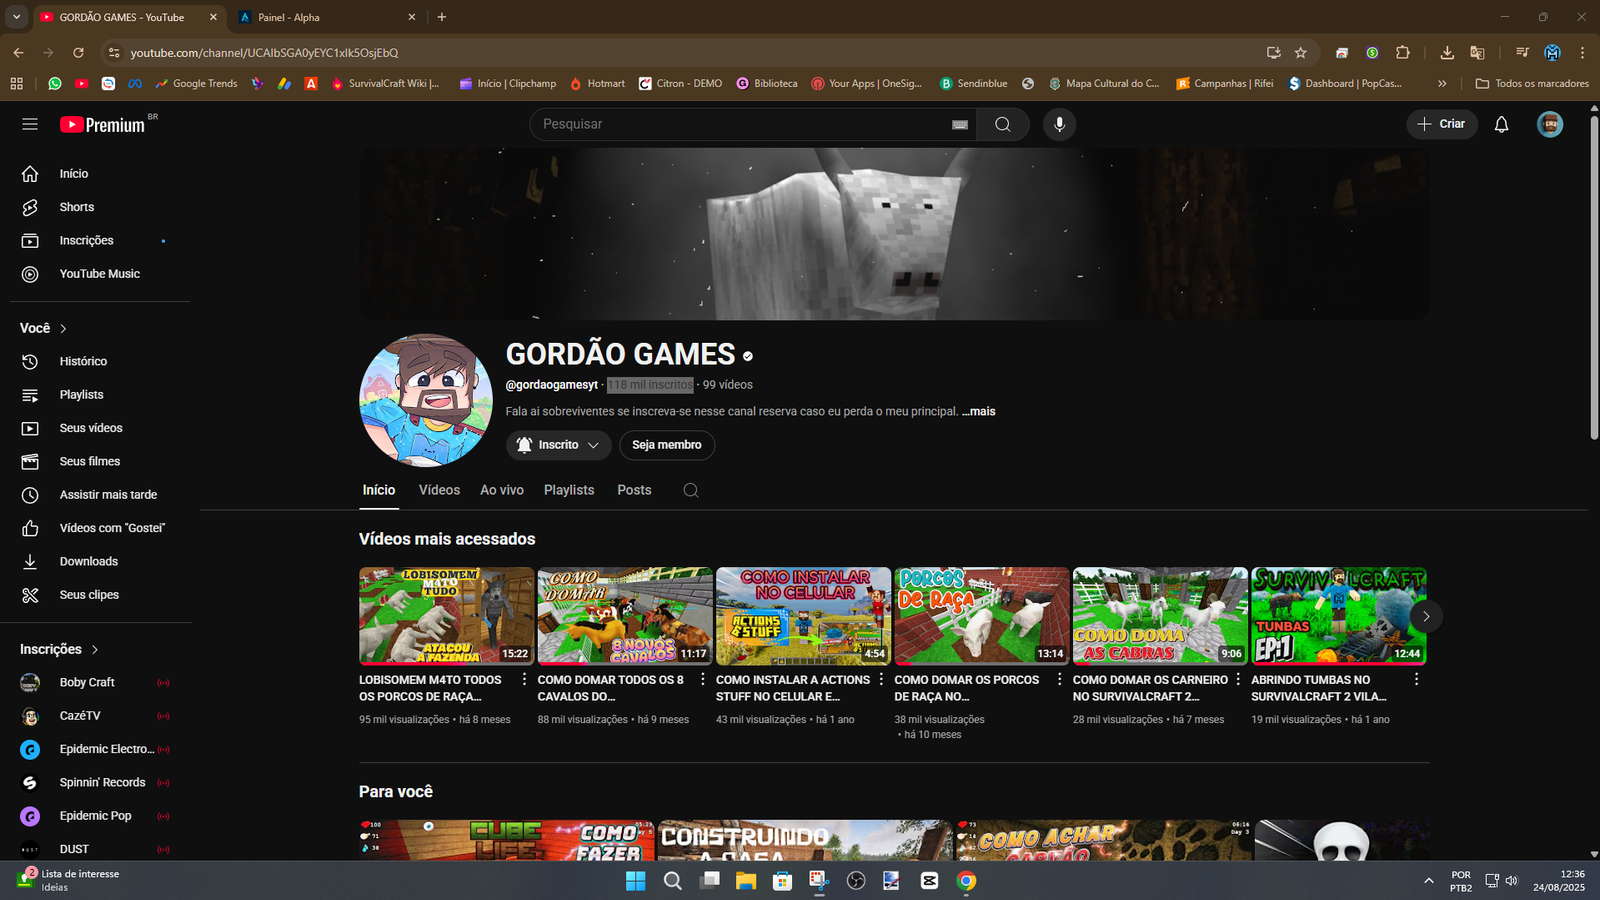Open the Hotmart bookmark
This screenshot has height=900, width=1600.
pos(597,84)
